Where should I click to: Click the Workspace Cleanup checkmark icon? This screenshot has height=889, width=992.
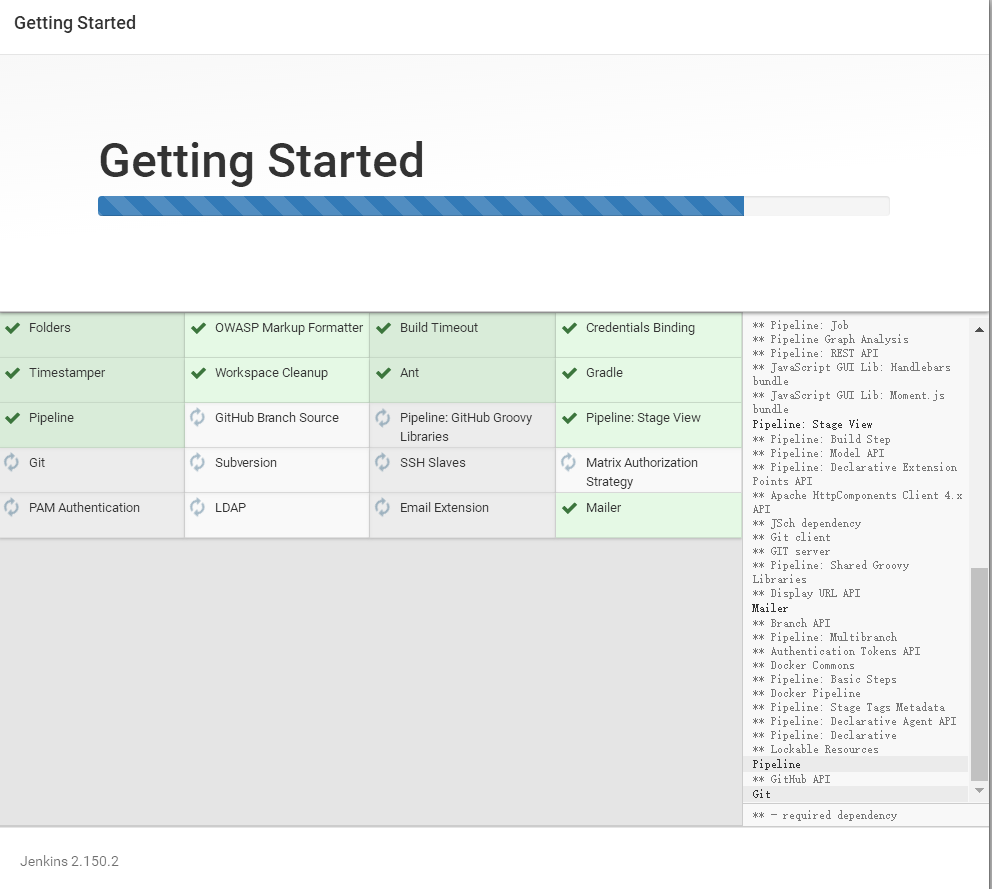click(199, 373)
